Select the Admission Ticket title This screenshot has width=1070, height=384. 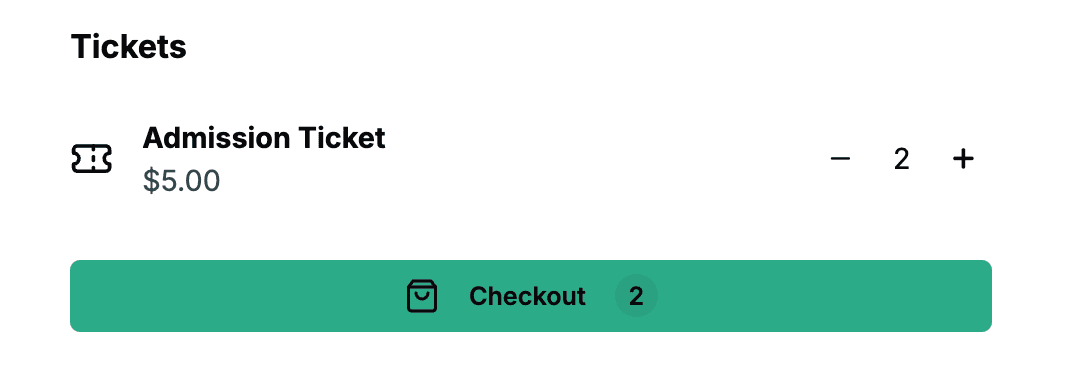(264, 138)
